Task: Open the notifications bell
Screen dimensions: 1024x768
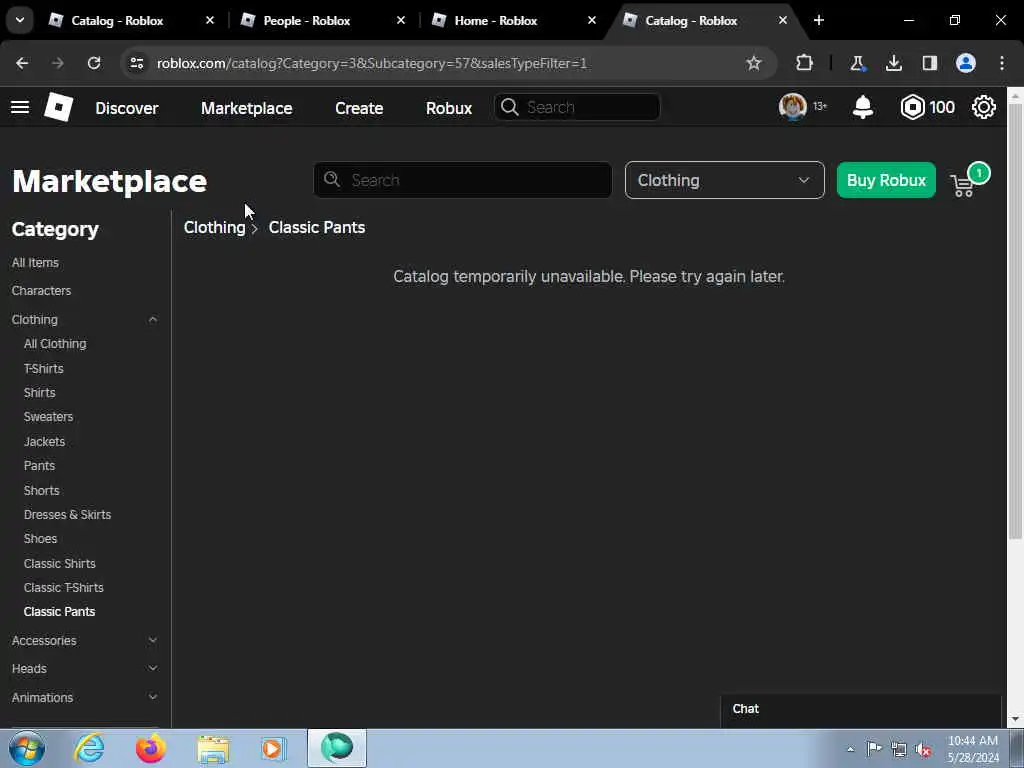Action: (863, 107)
